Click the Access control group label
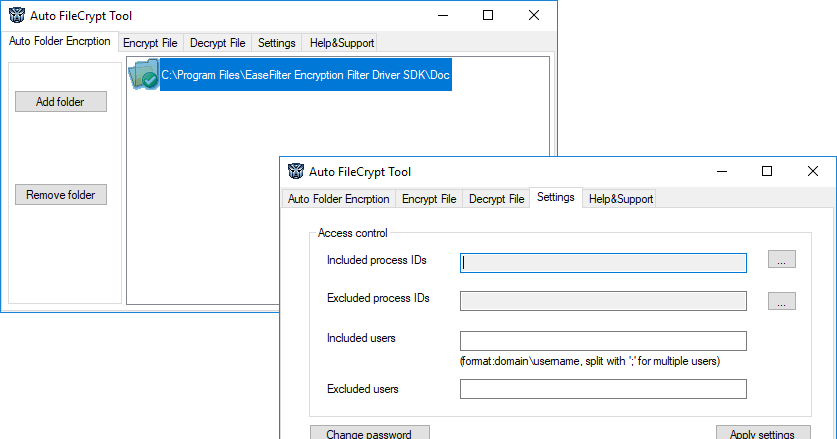 (353, 233)
